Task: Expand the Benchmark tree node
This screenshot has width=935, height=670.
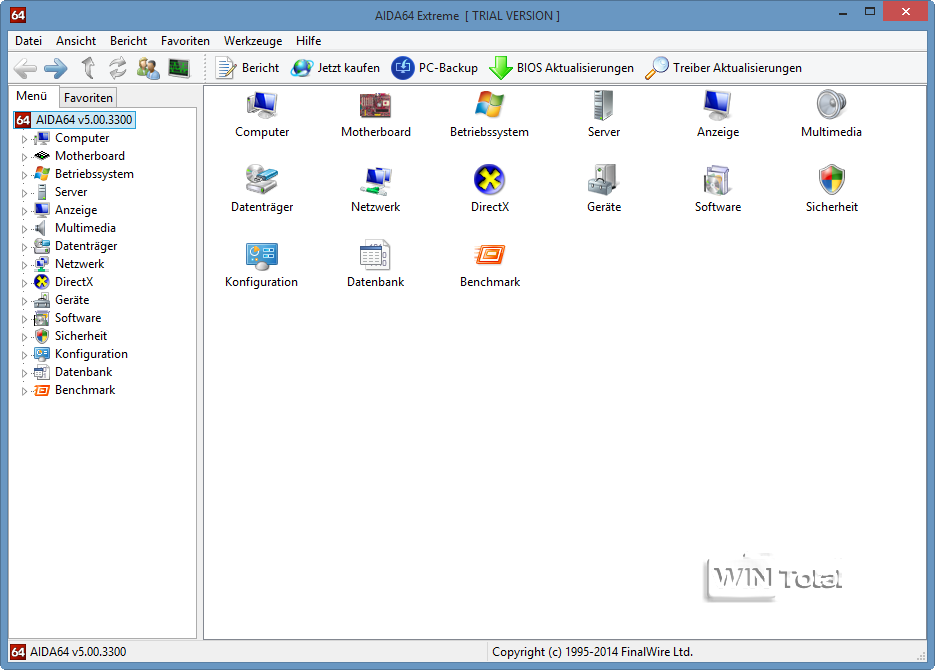Action: pyautogui.click(x=24, y=391)
